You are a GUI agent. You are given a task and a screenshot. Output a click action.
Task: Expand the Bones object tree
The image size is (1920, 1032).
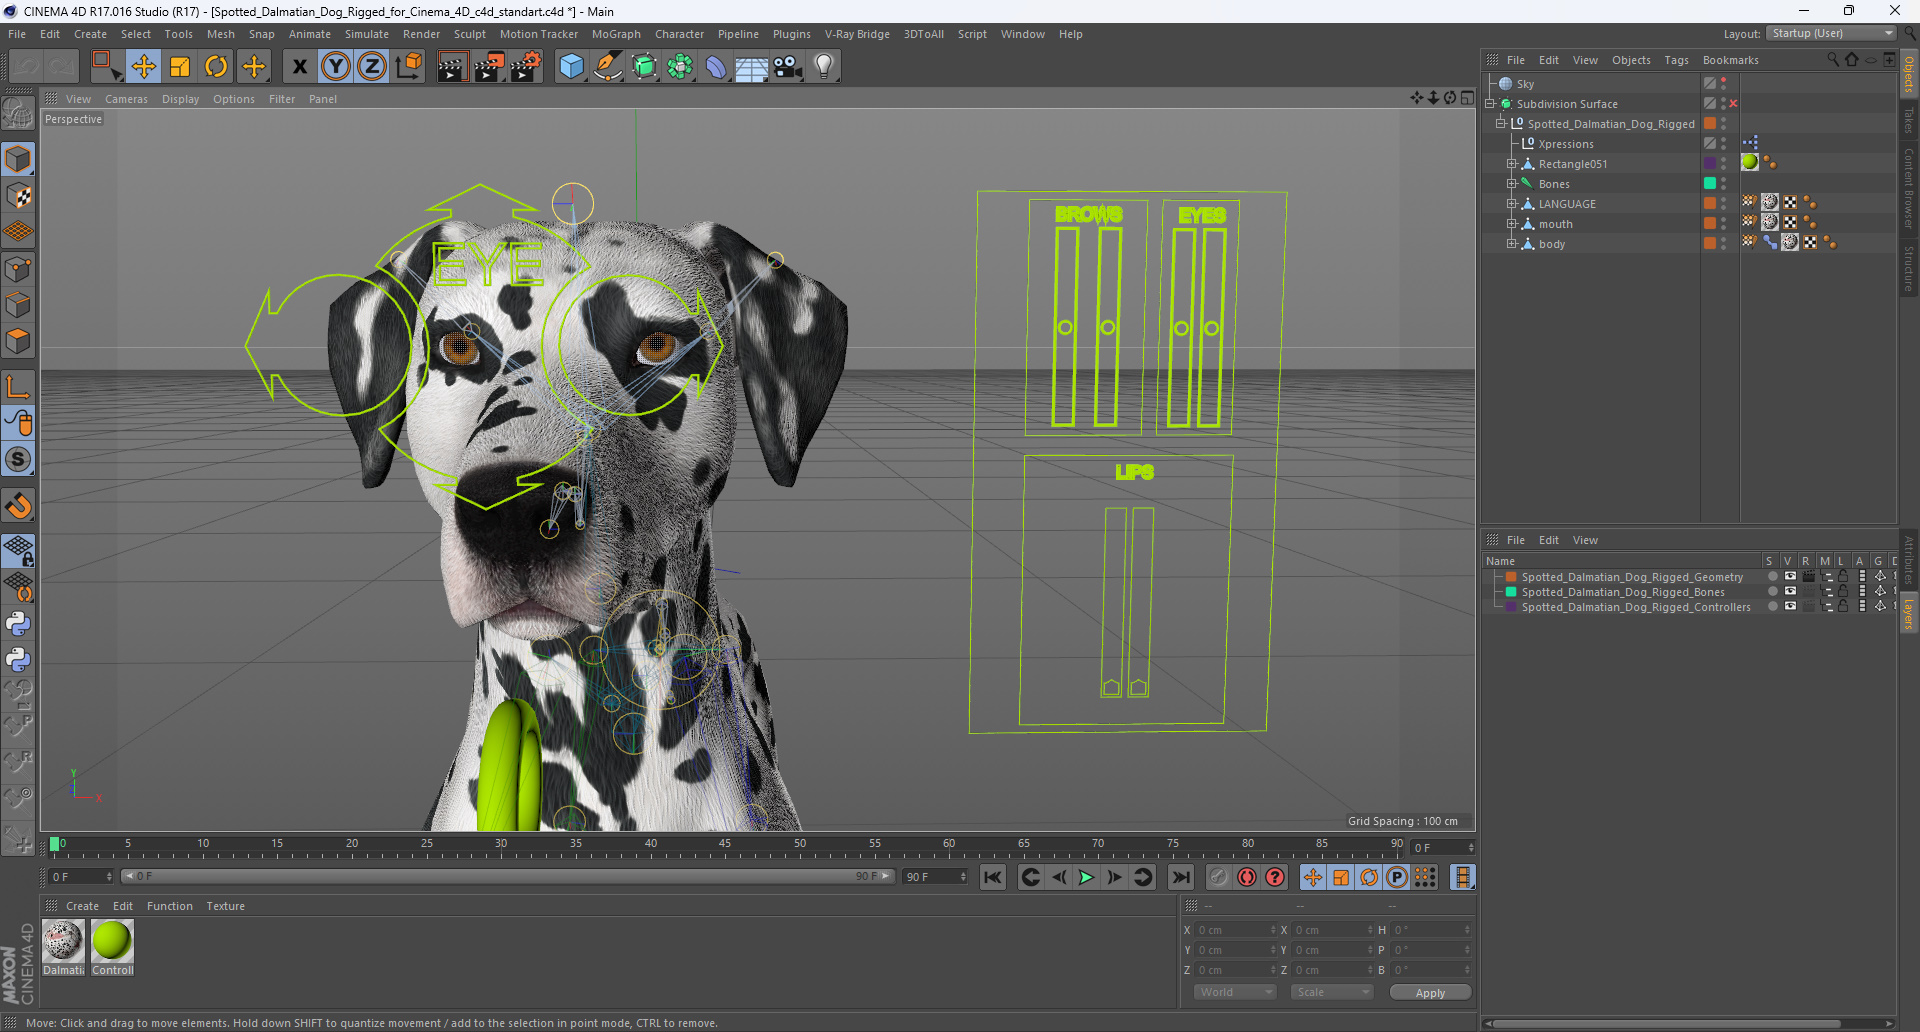(x=1511, y=184)
